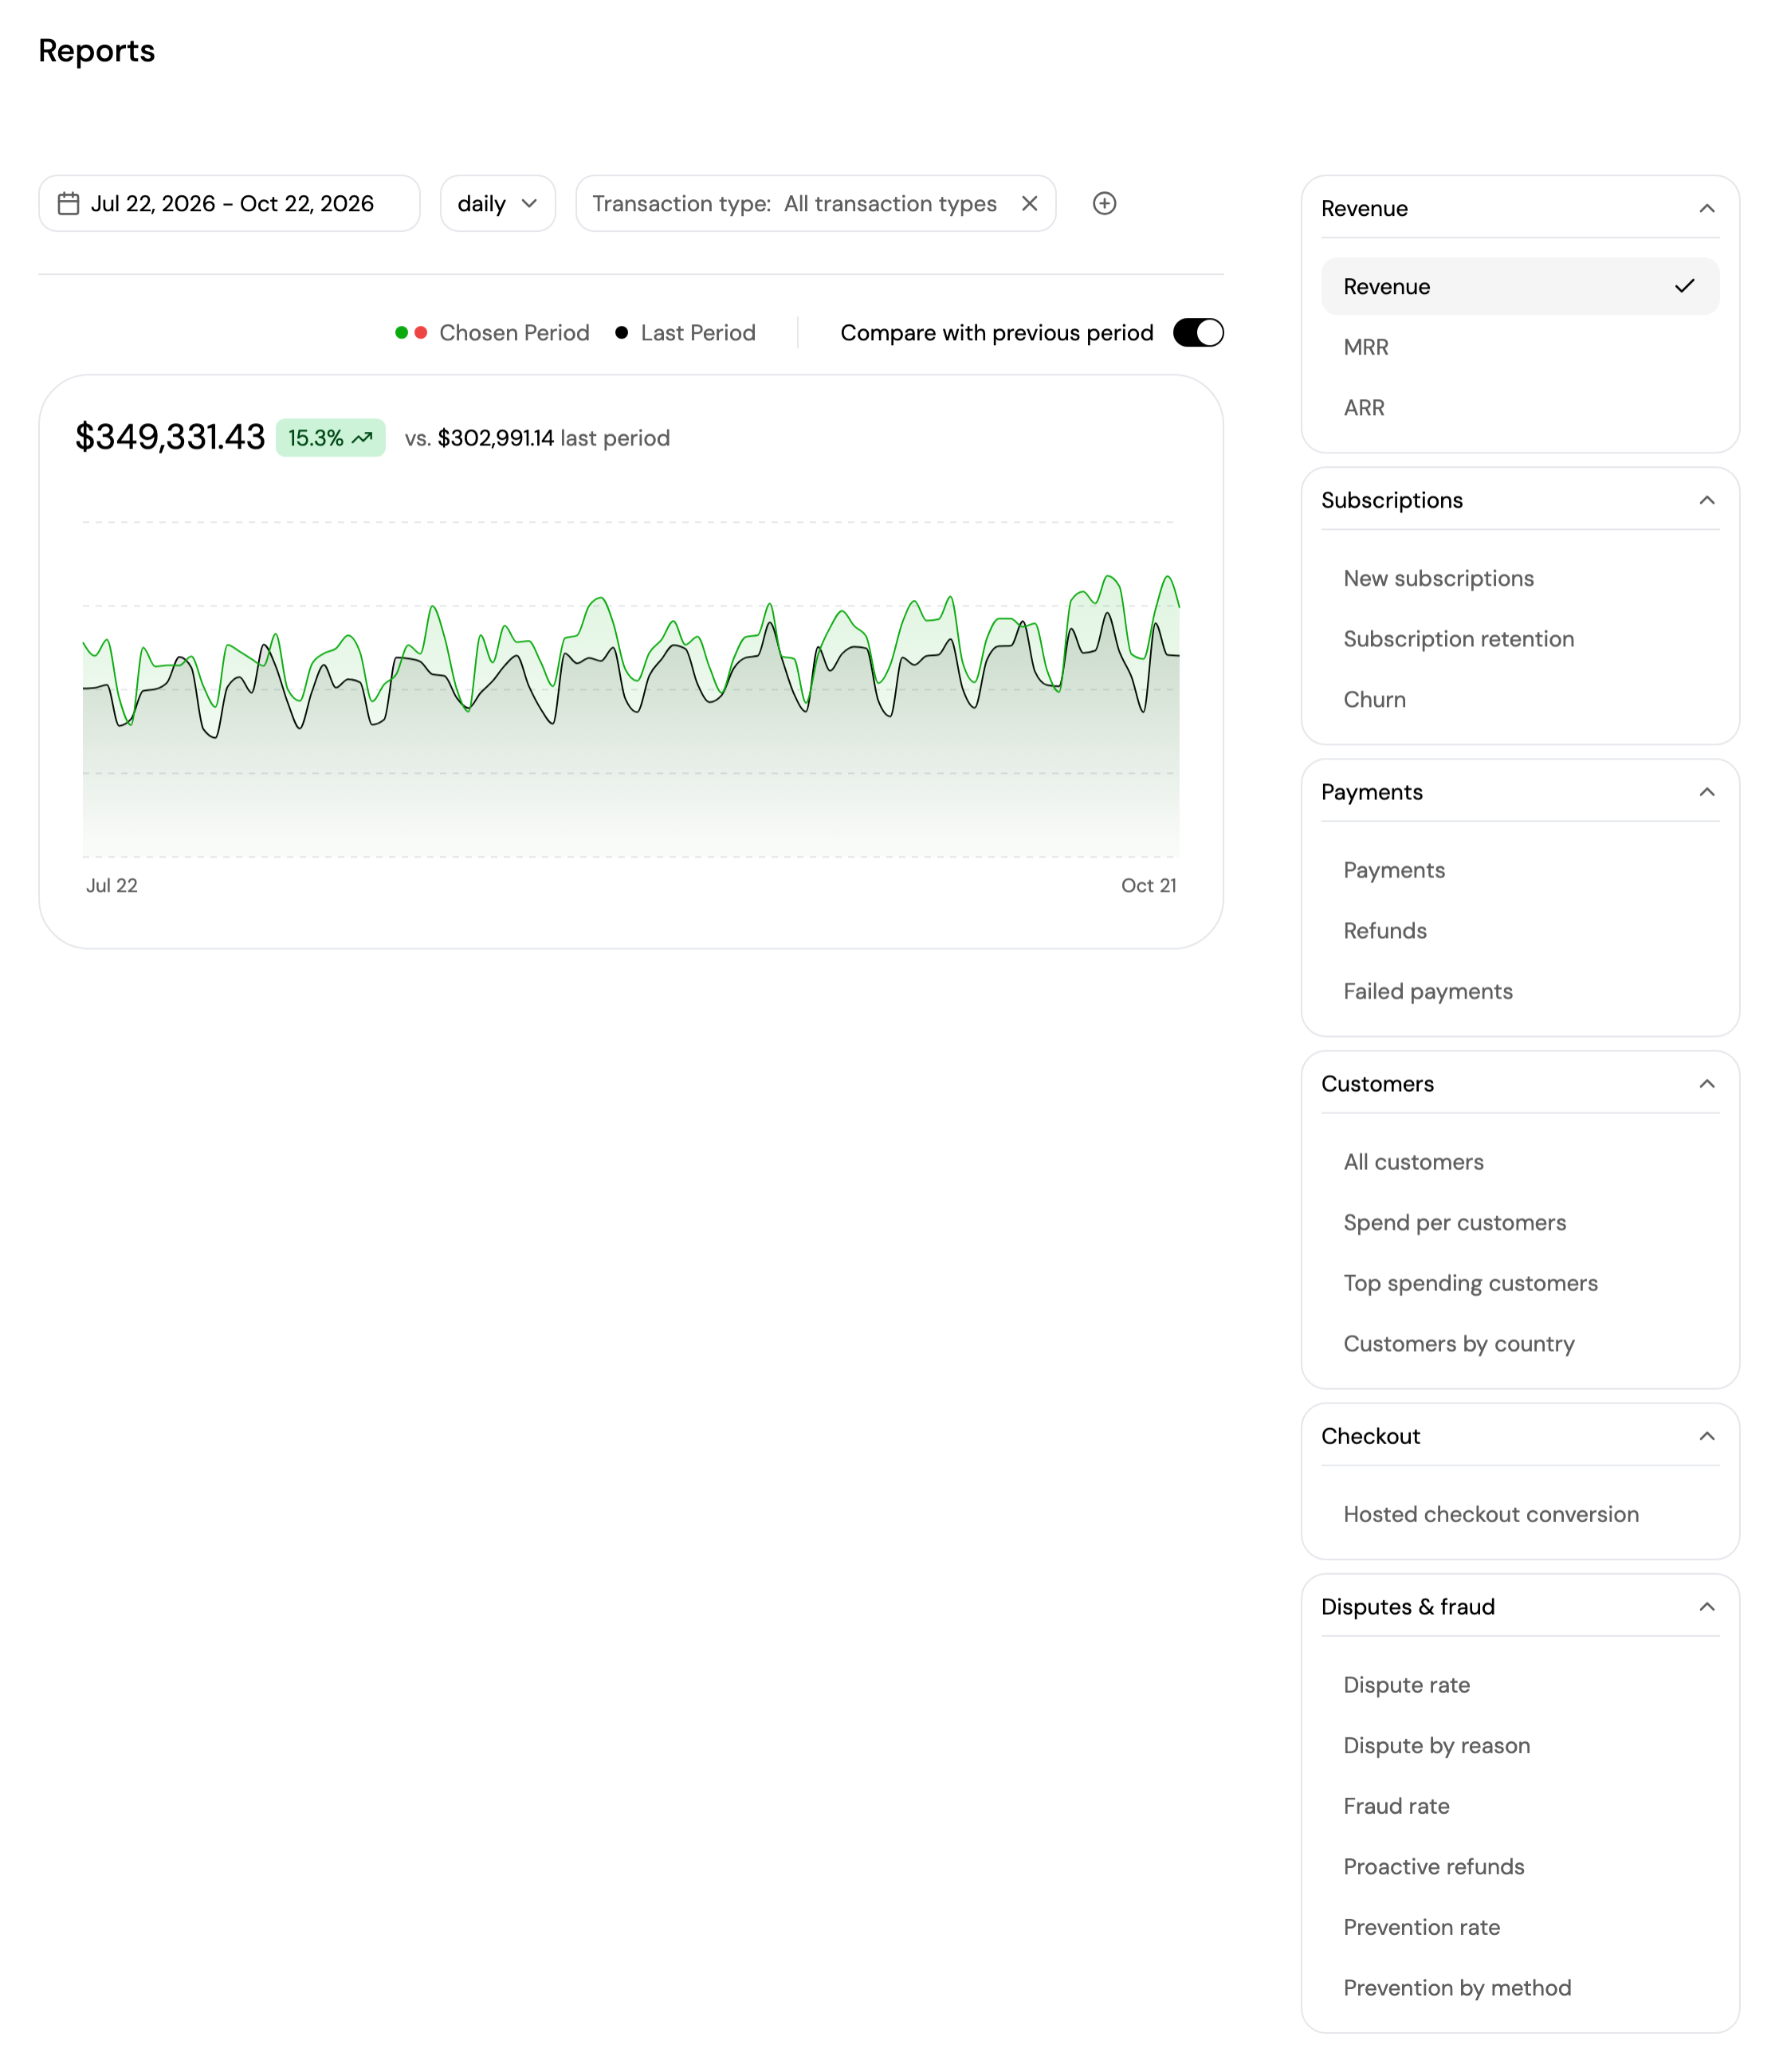The image size is (1779, 2072).
Task: Open the date range picker field
Action: click(229, 204)
